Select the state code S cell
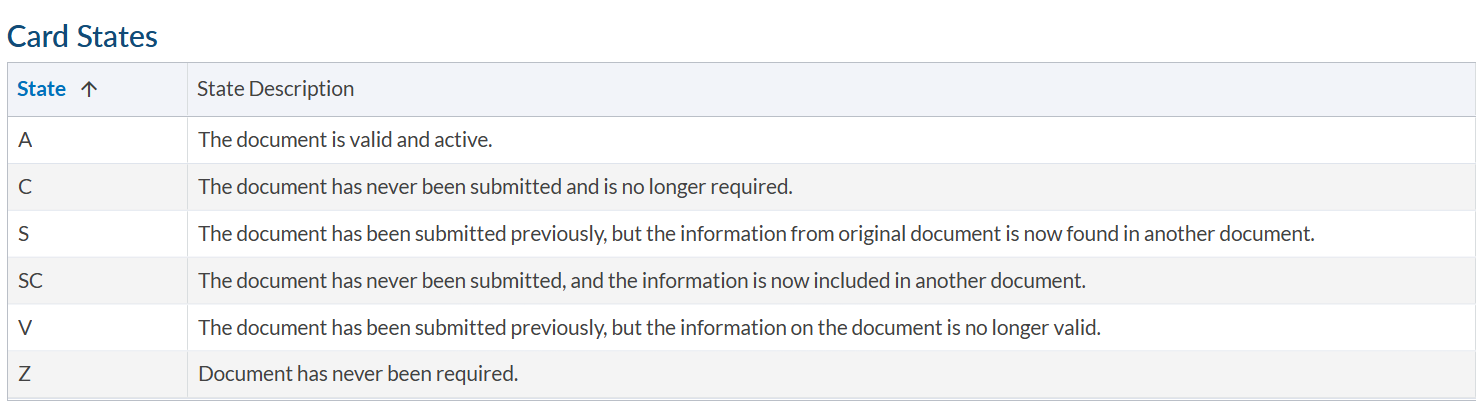 point(24,234)
